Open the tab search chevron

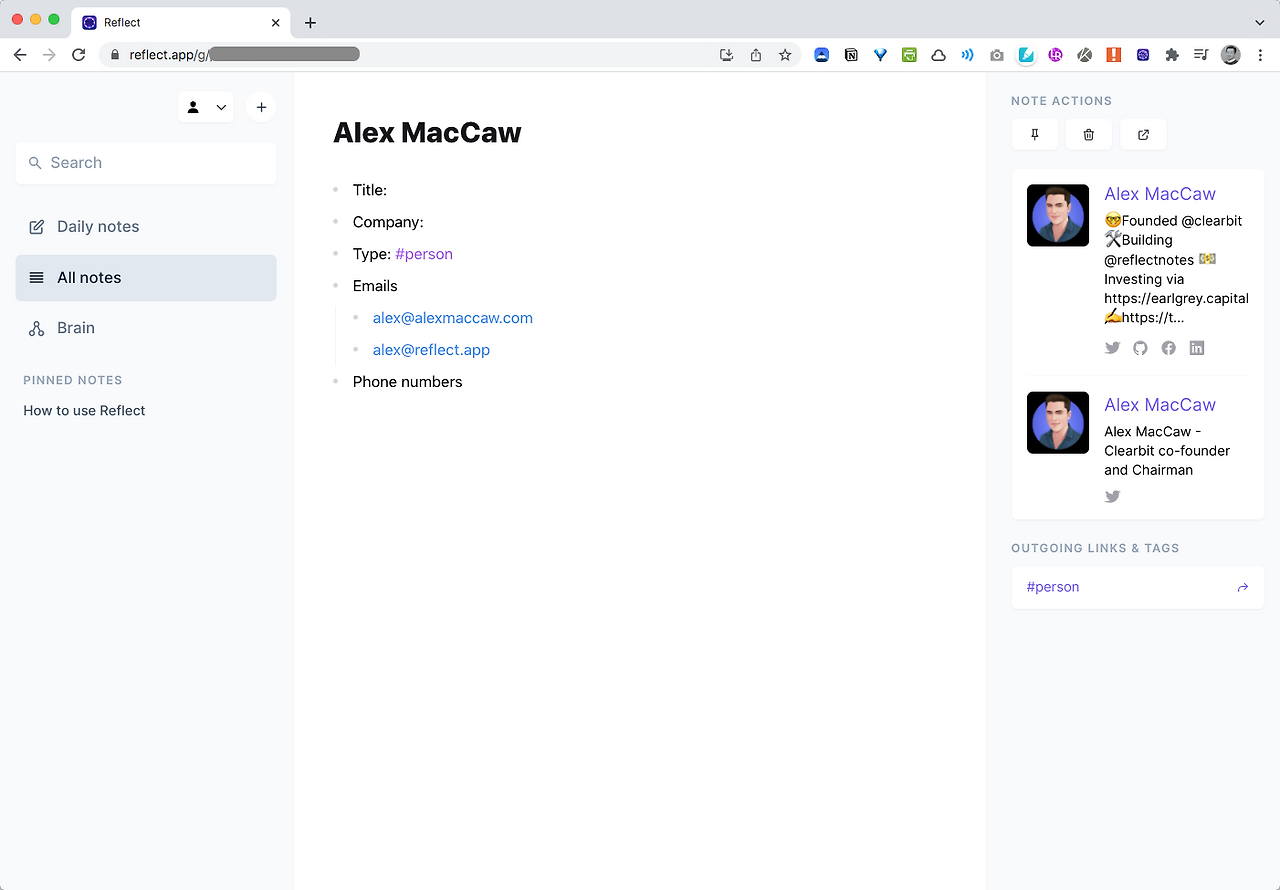1260,22
